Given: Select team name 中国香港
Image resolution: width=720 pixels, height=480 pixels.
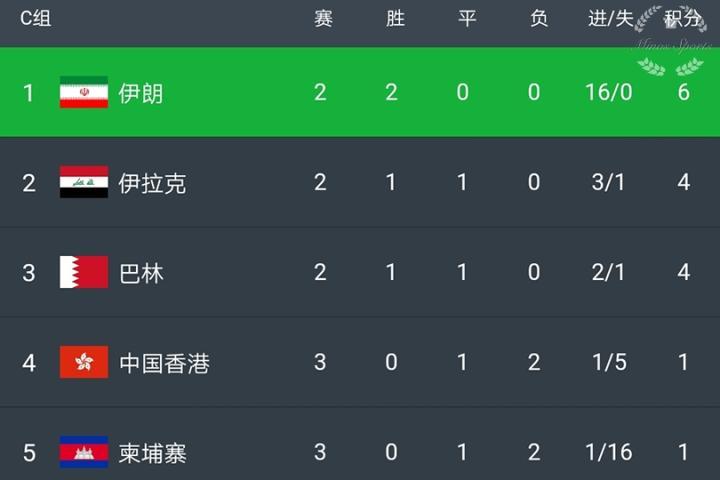Looking at the screenshot, I should (x=164, y=363).
